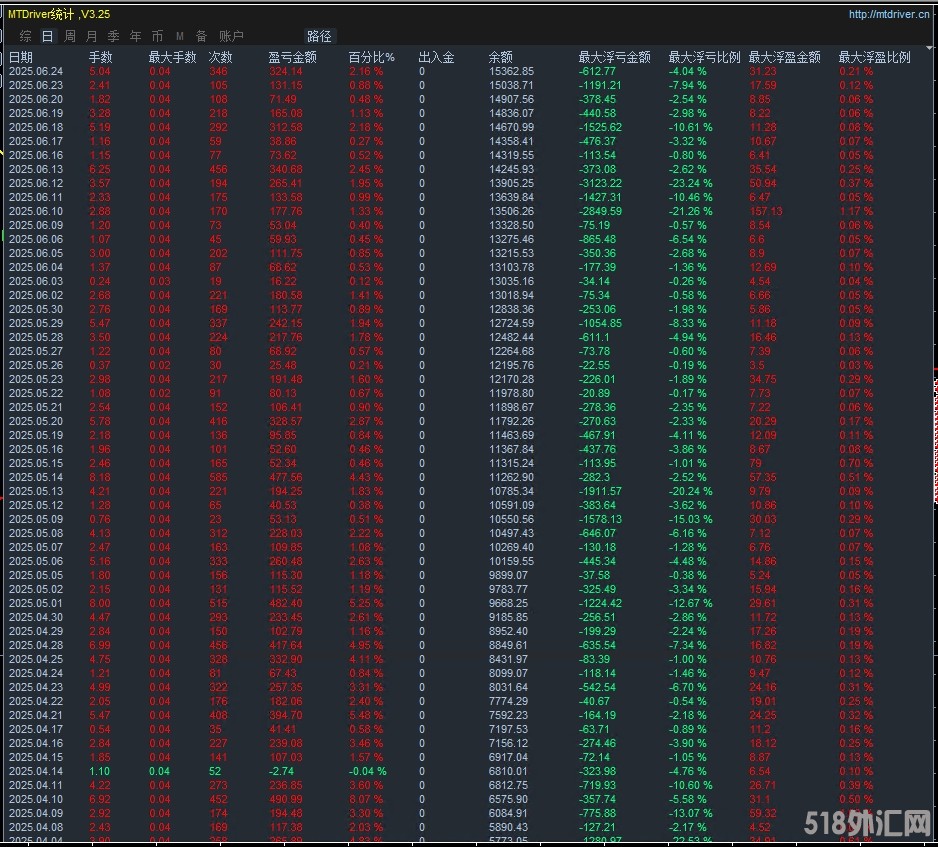Click loss ratio -10.61 %
The image size is (938, 847).
pyautogui.click(x=690, y=127)
